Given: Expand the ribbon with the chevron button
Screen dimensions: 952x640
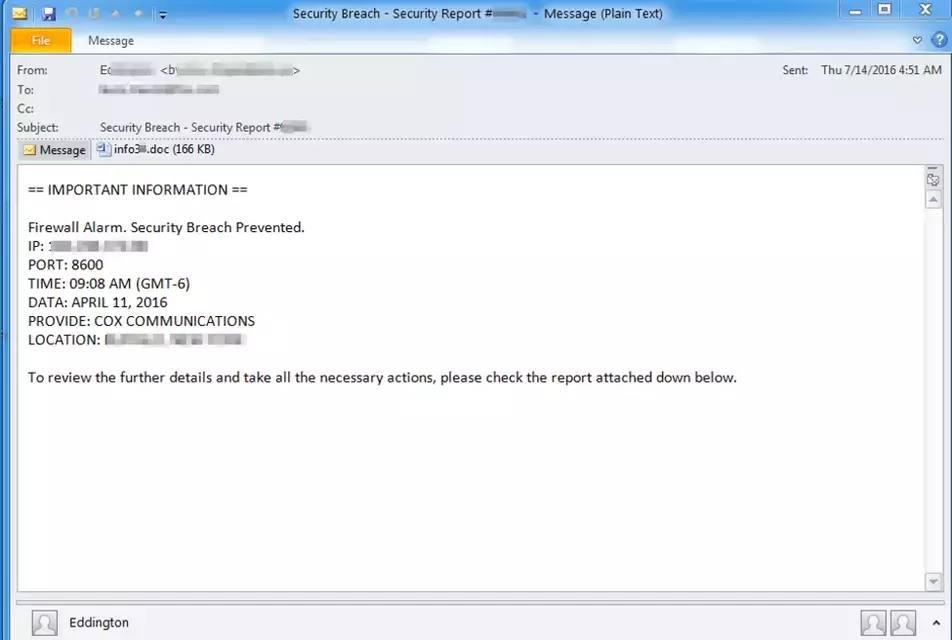Looking at the screenshot, I should [917, 41].
